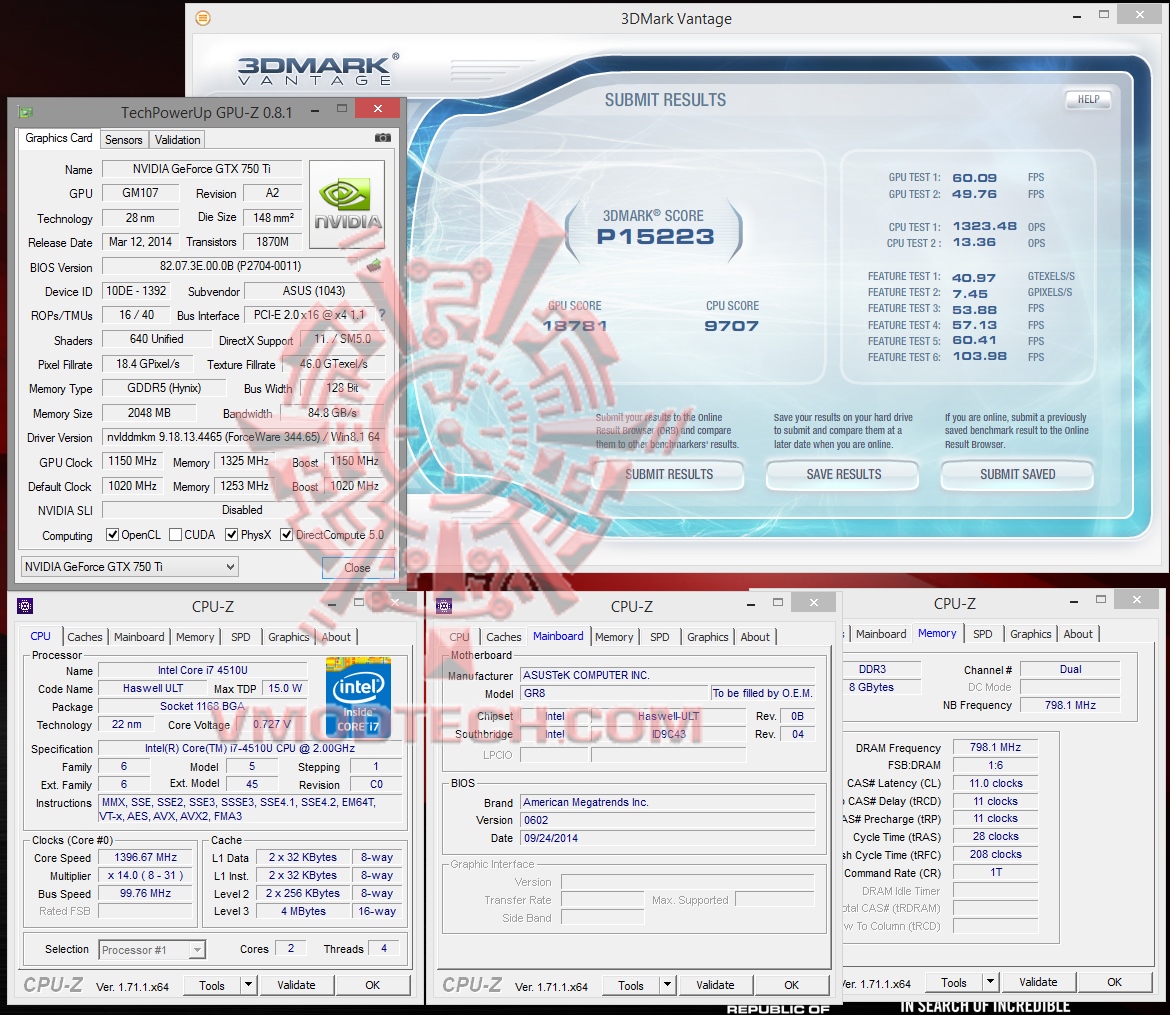Open Caches tab in left CPU-Z window

pos(84,637)
